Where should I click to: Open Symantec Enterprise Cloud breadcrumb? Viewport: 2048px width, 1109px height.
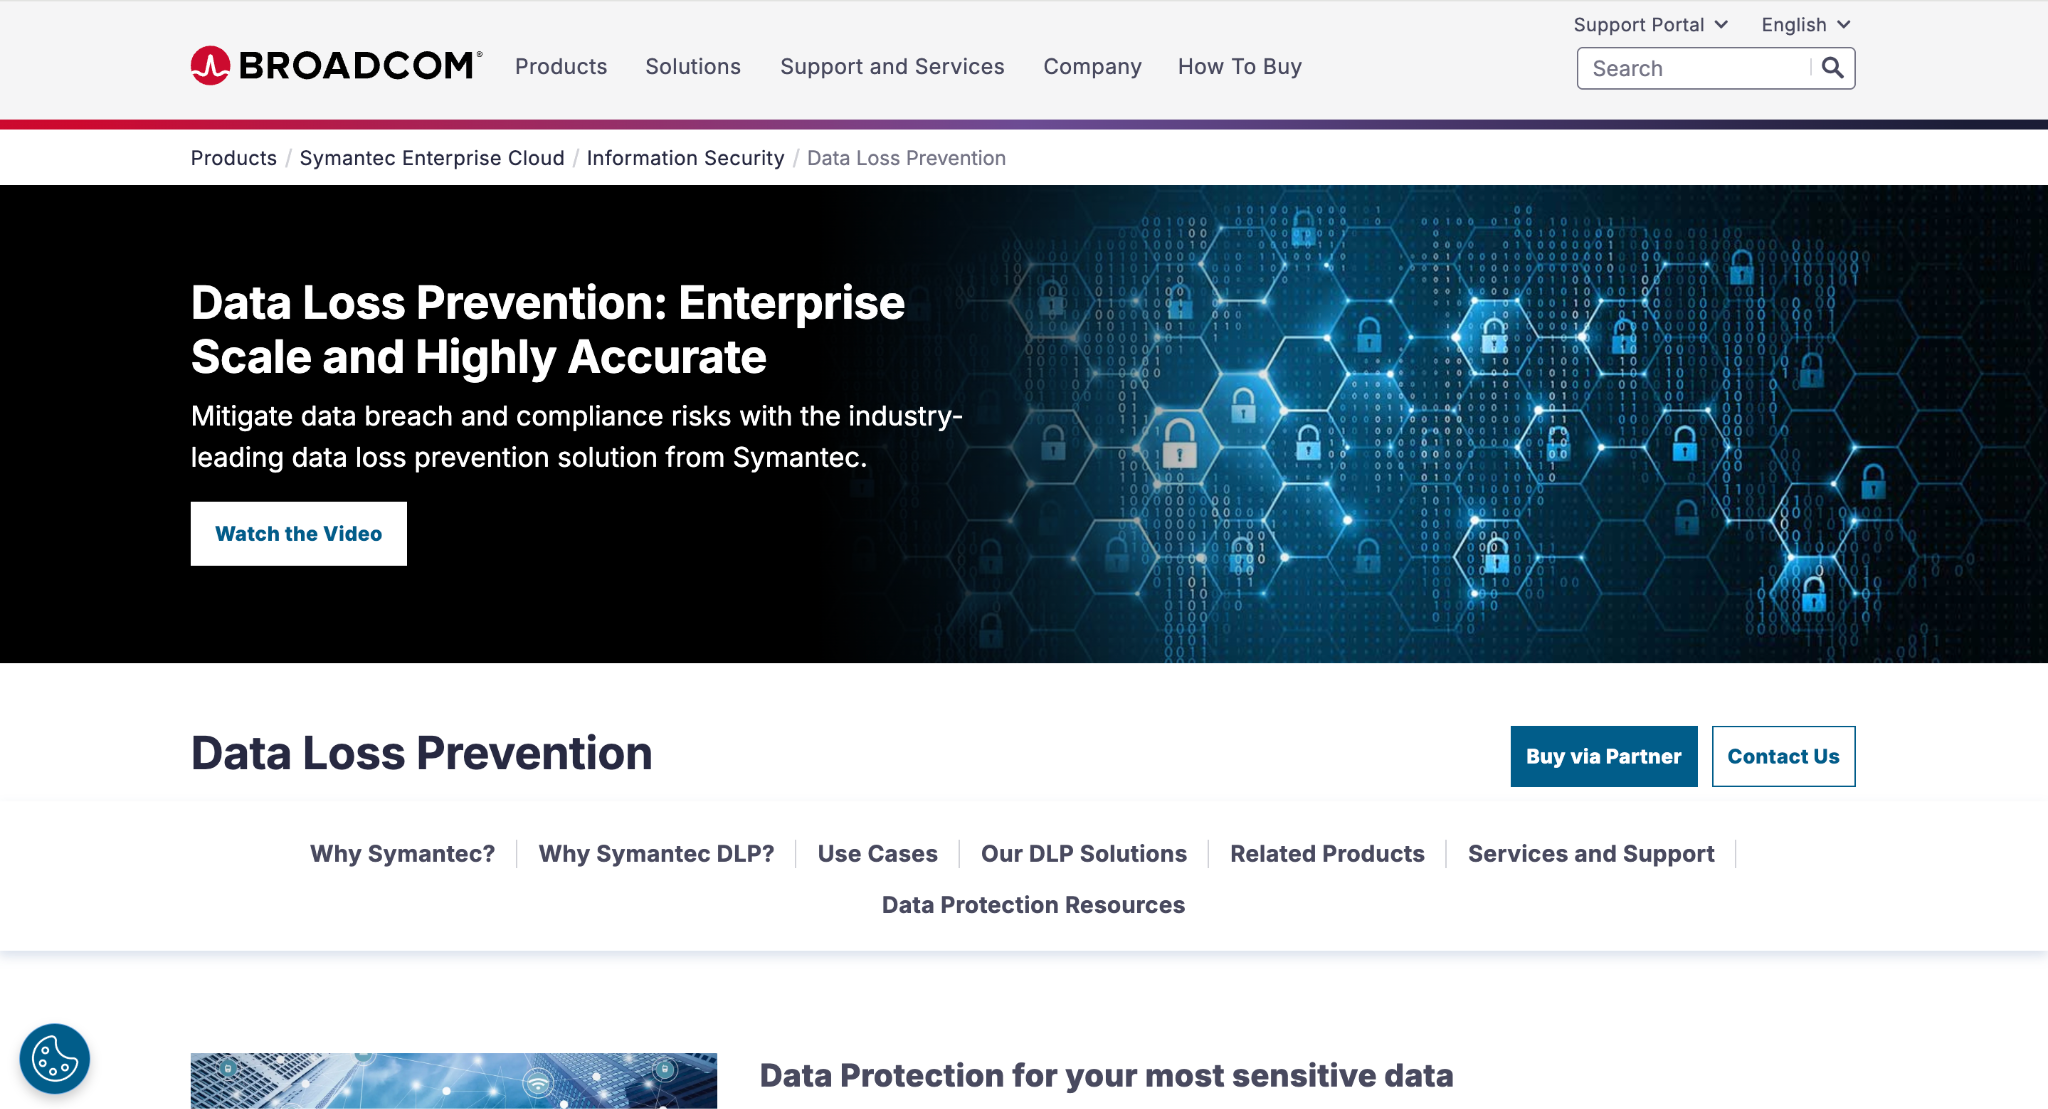[432, 158]
